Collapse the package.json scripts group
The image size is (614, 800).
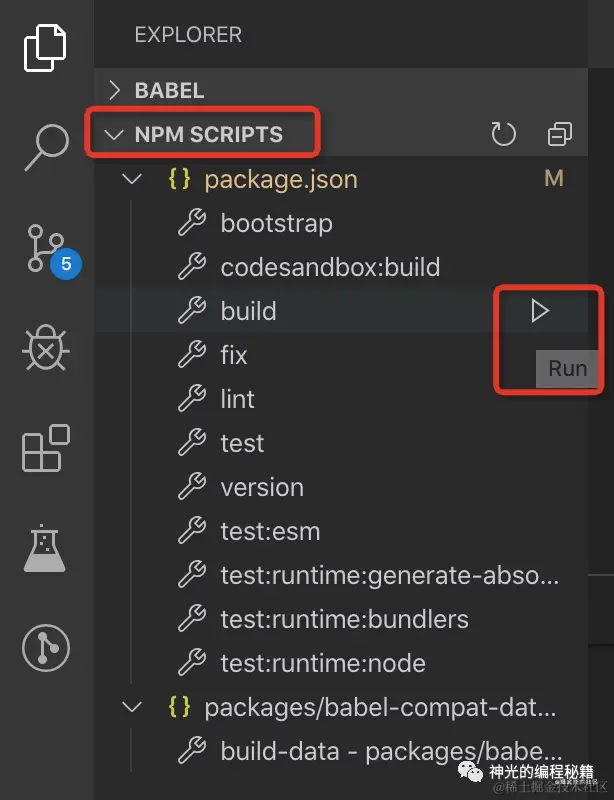point(131,180)
